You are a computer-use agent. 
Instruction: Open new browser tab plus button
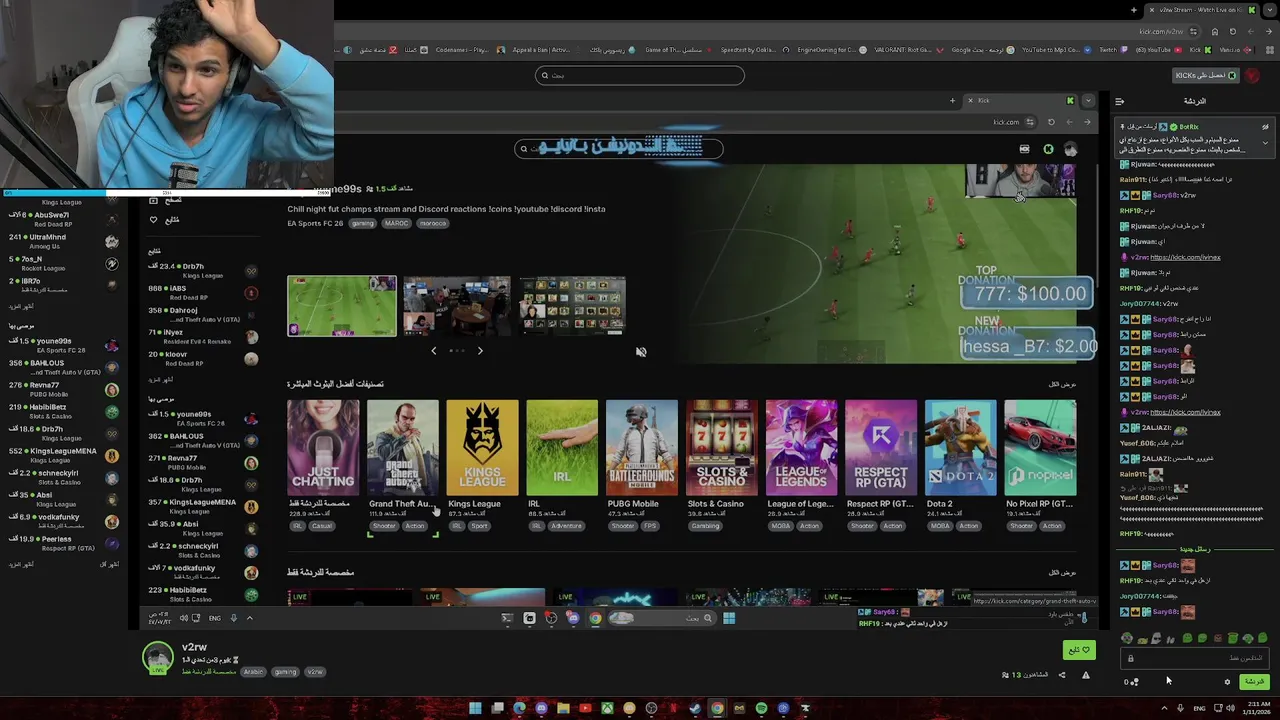[1133, 10]
